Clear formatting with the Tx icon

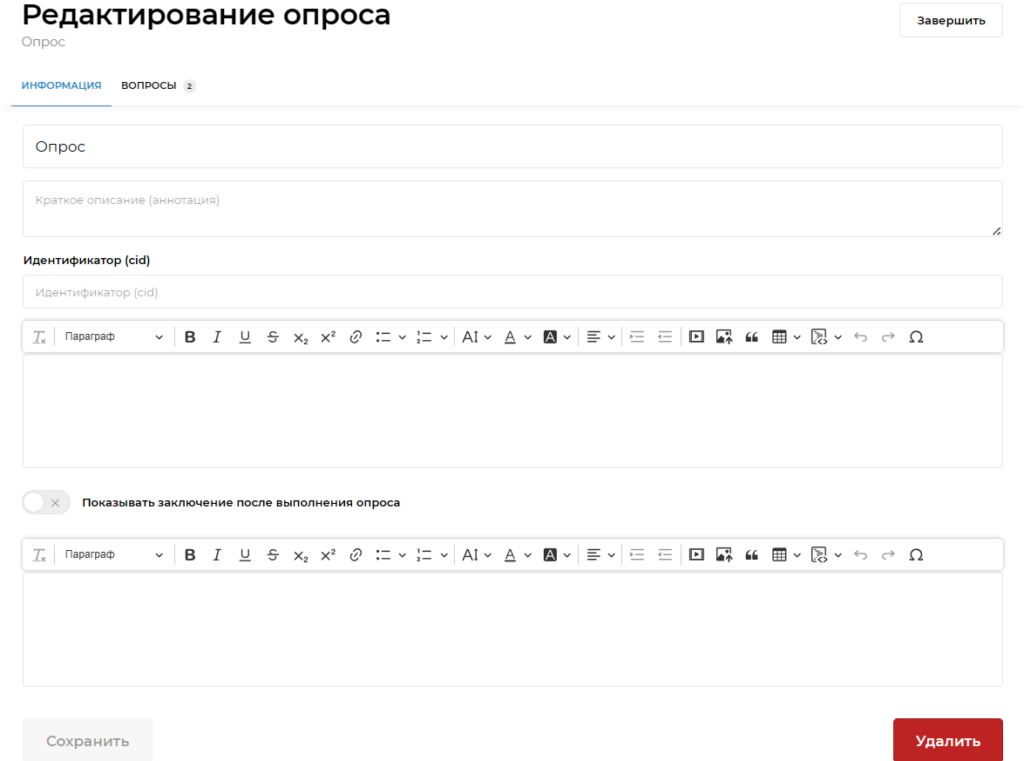[38, 337]
